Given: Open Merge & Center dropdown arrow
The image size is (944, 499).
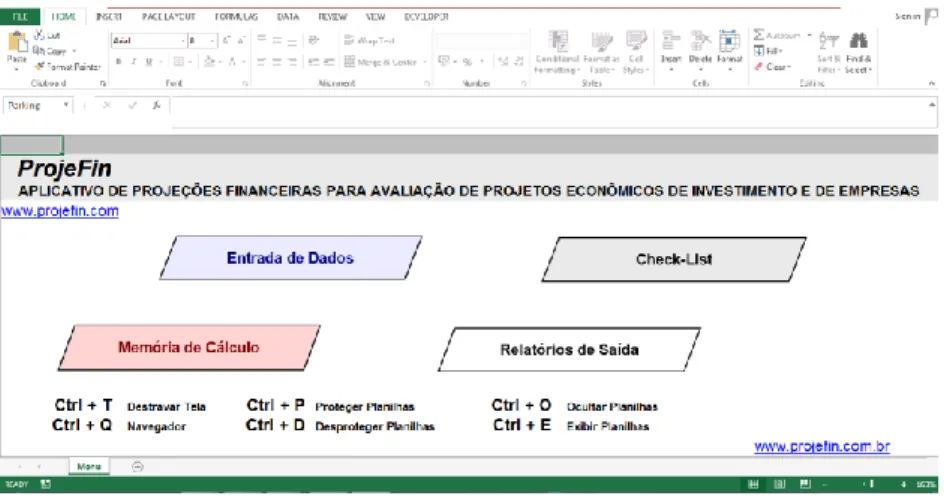Looking at the screenshot, I should point(424,61).
